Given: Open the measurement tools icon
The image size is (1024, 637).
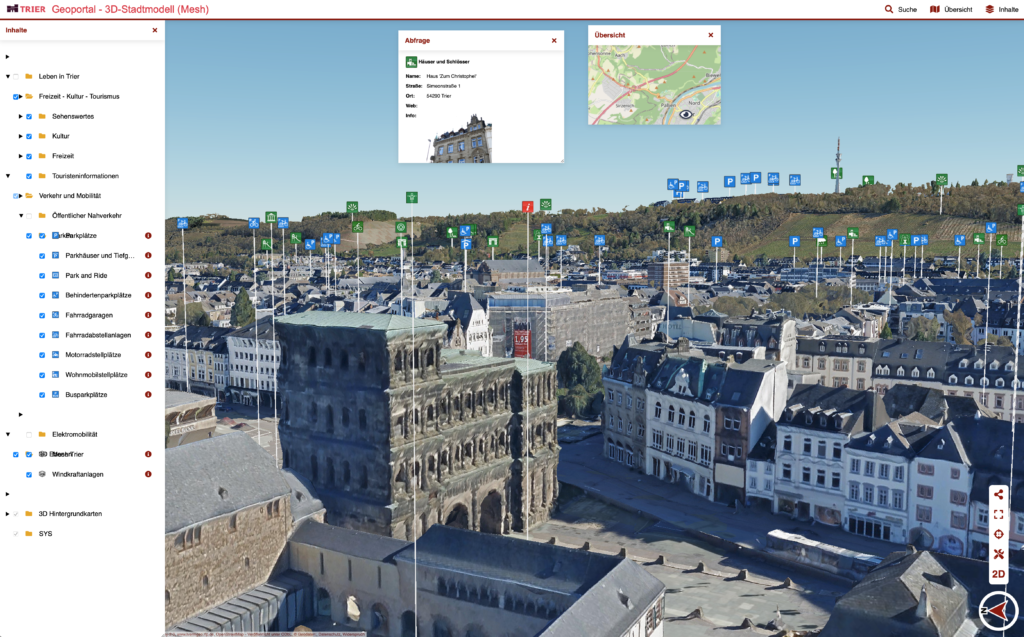Looking at the screenshot, I should 998,554.
